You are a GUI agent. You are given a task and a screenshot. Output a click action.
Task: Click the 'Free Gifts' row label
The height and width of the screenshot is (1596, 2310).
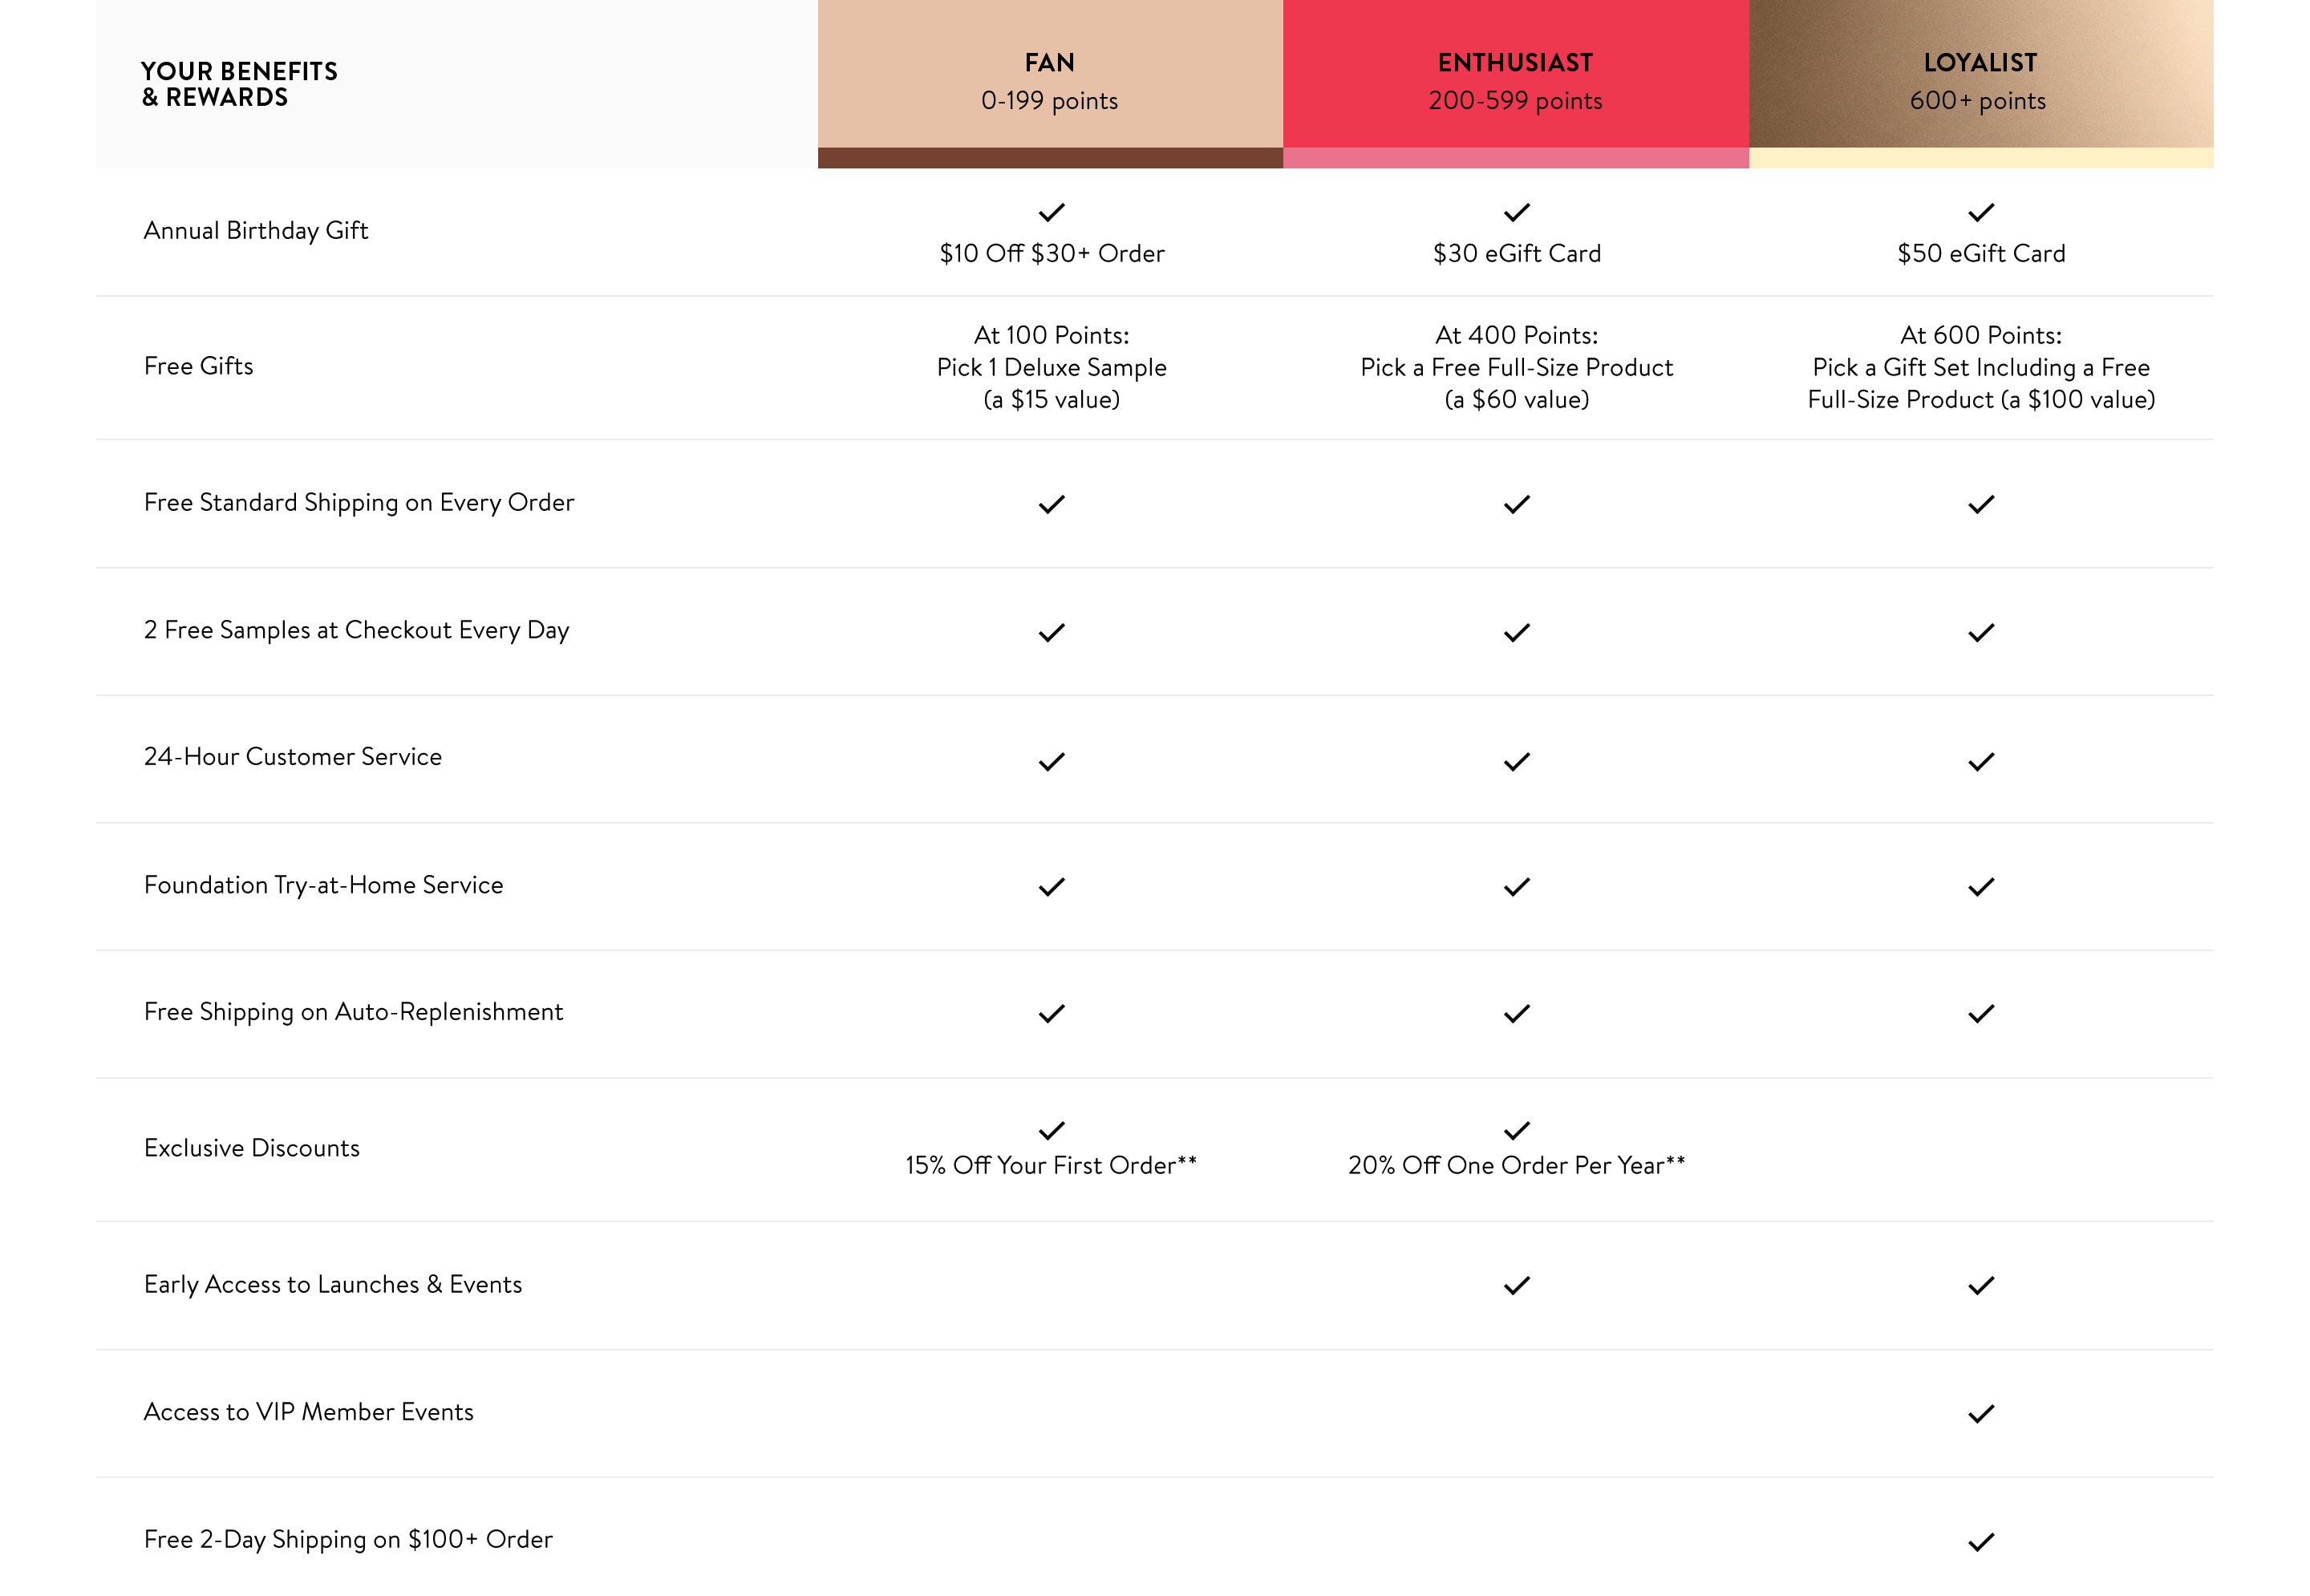pos(198,366)
